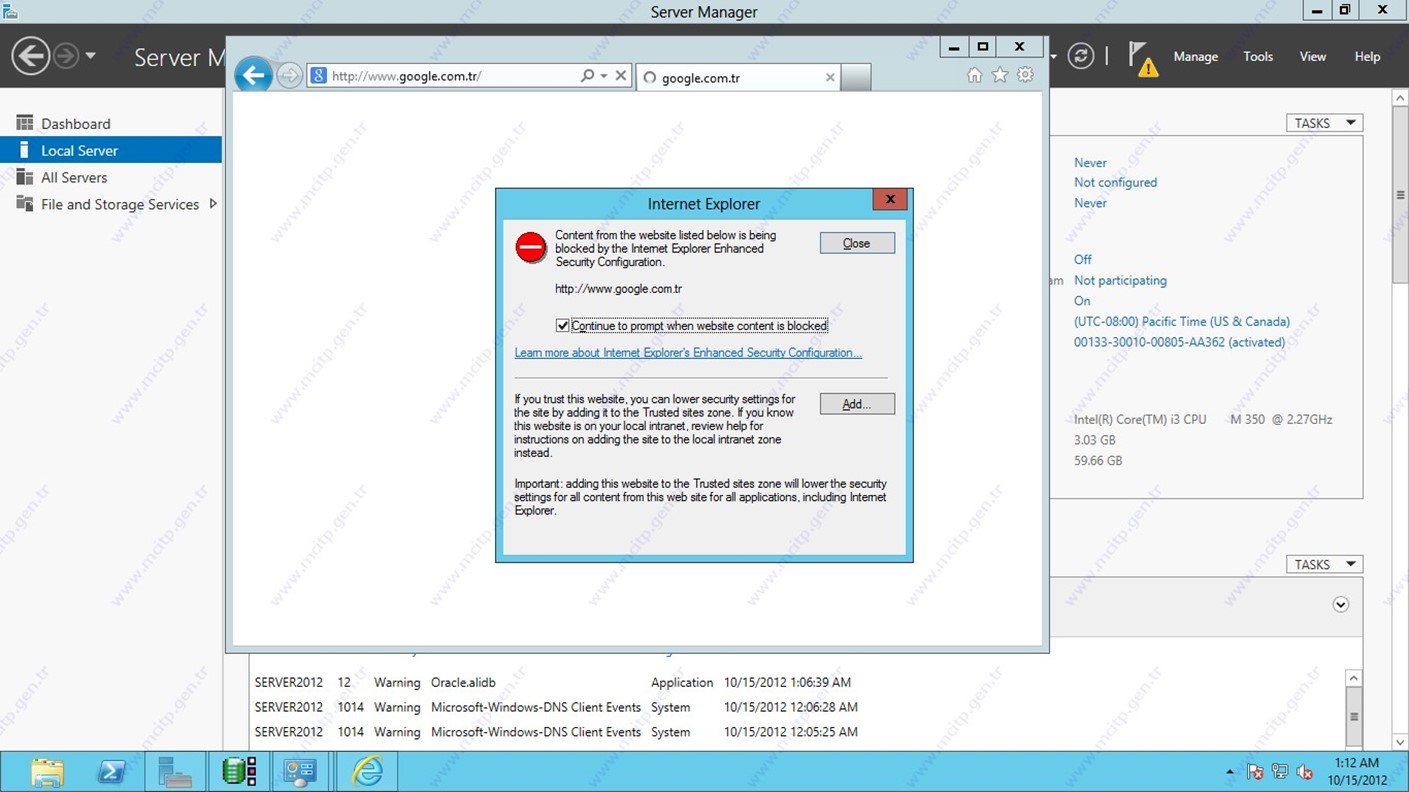The width and height of the screenshot is (1409, 792).
Task: Click Events list scroll up arrow
Action: pyautogui.click(x=1353, y=679)
